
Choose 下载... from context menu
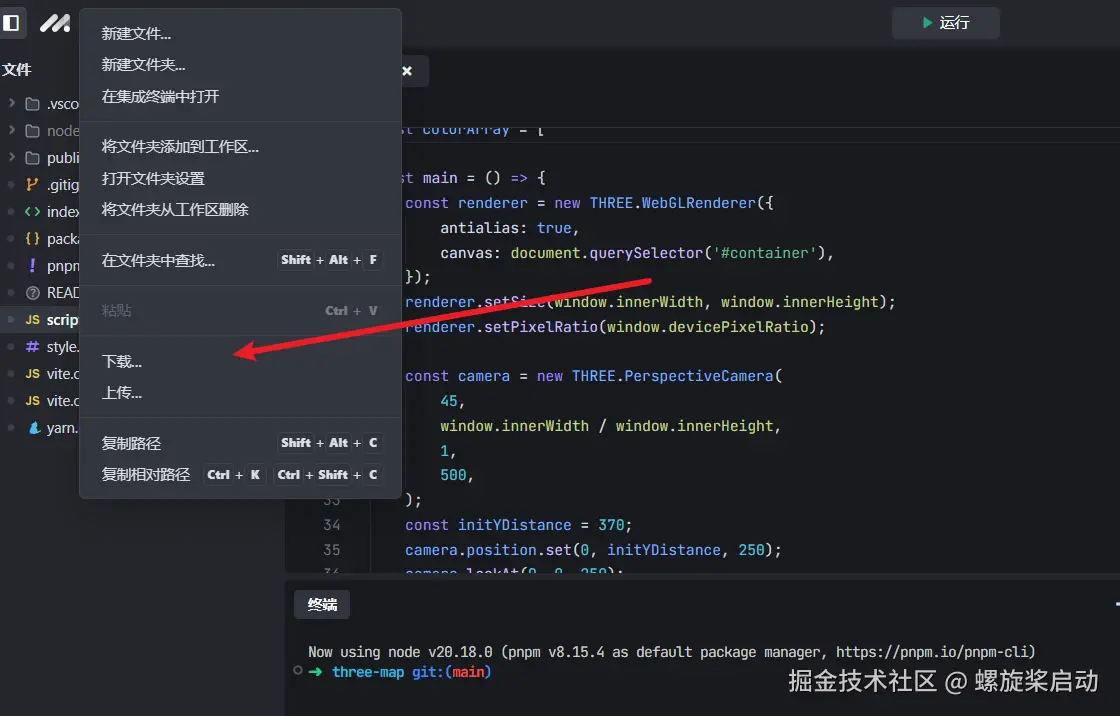point(240,362)
